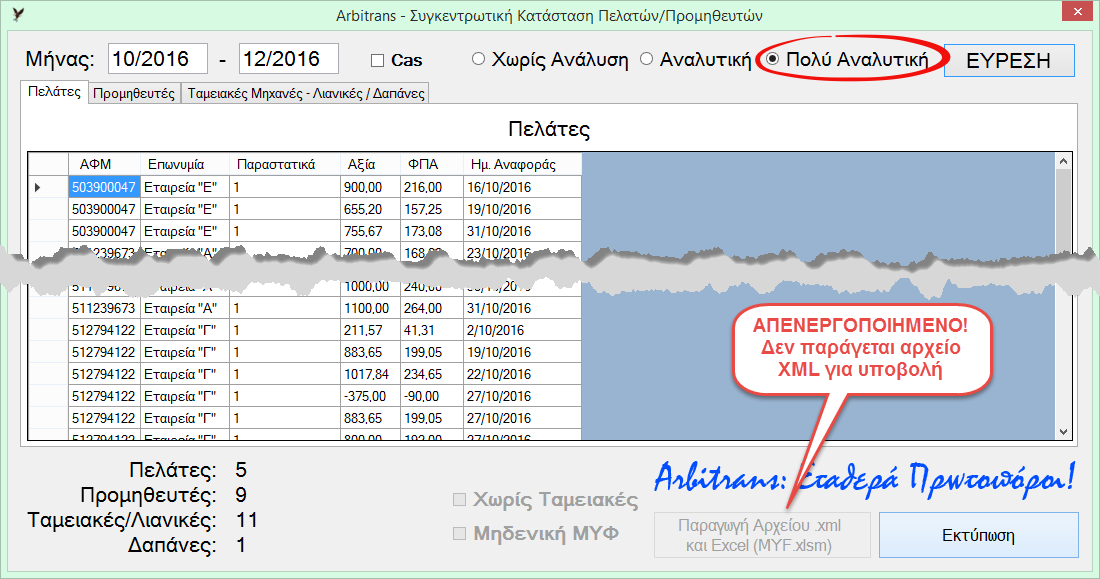This screenshot has width=1100, height=579.
Task: Click the value cell 211,57
Action: pyautogui.click(x=370, y=330)
